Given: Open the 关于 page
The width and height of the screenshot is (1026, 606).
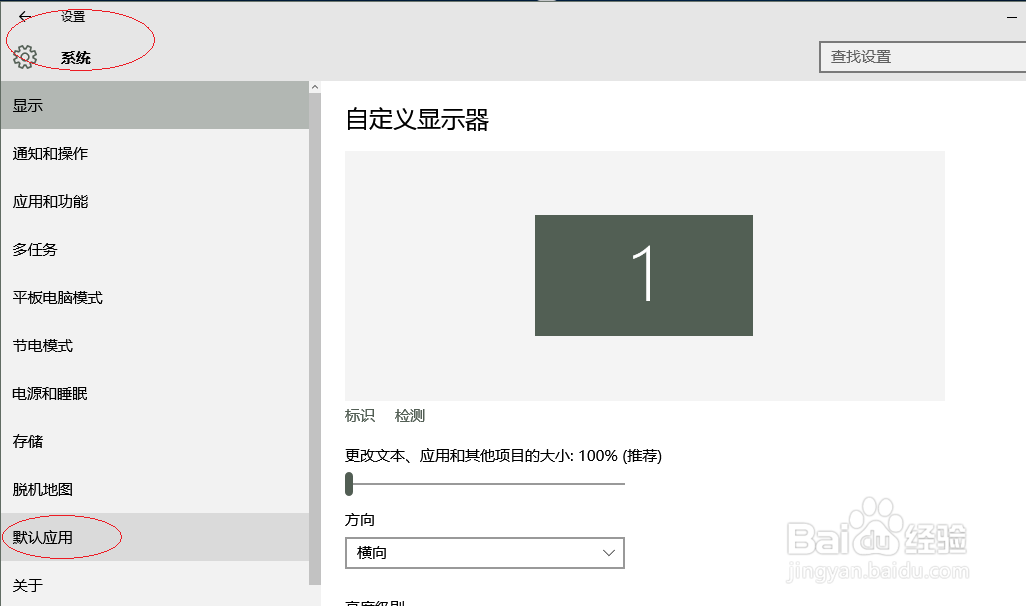Looking at the screenshot, I should (x=154, y=585).
